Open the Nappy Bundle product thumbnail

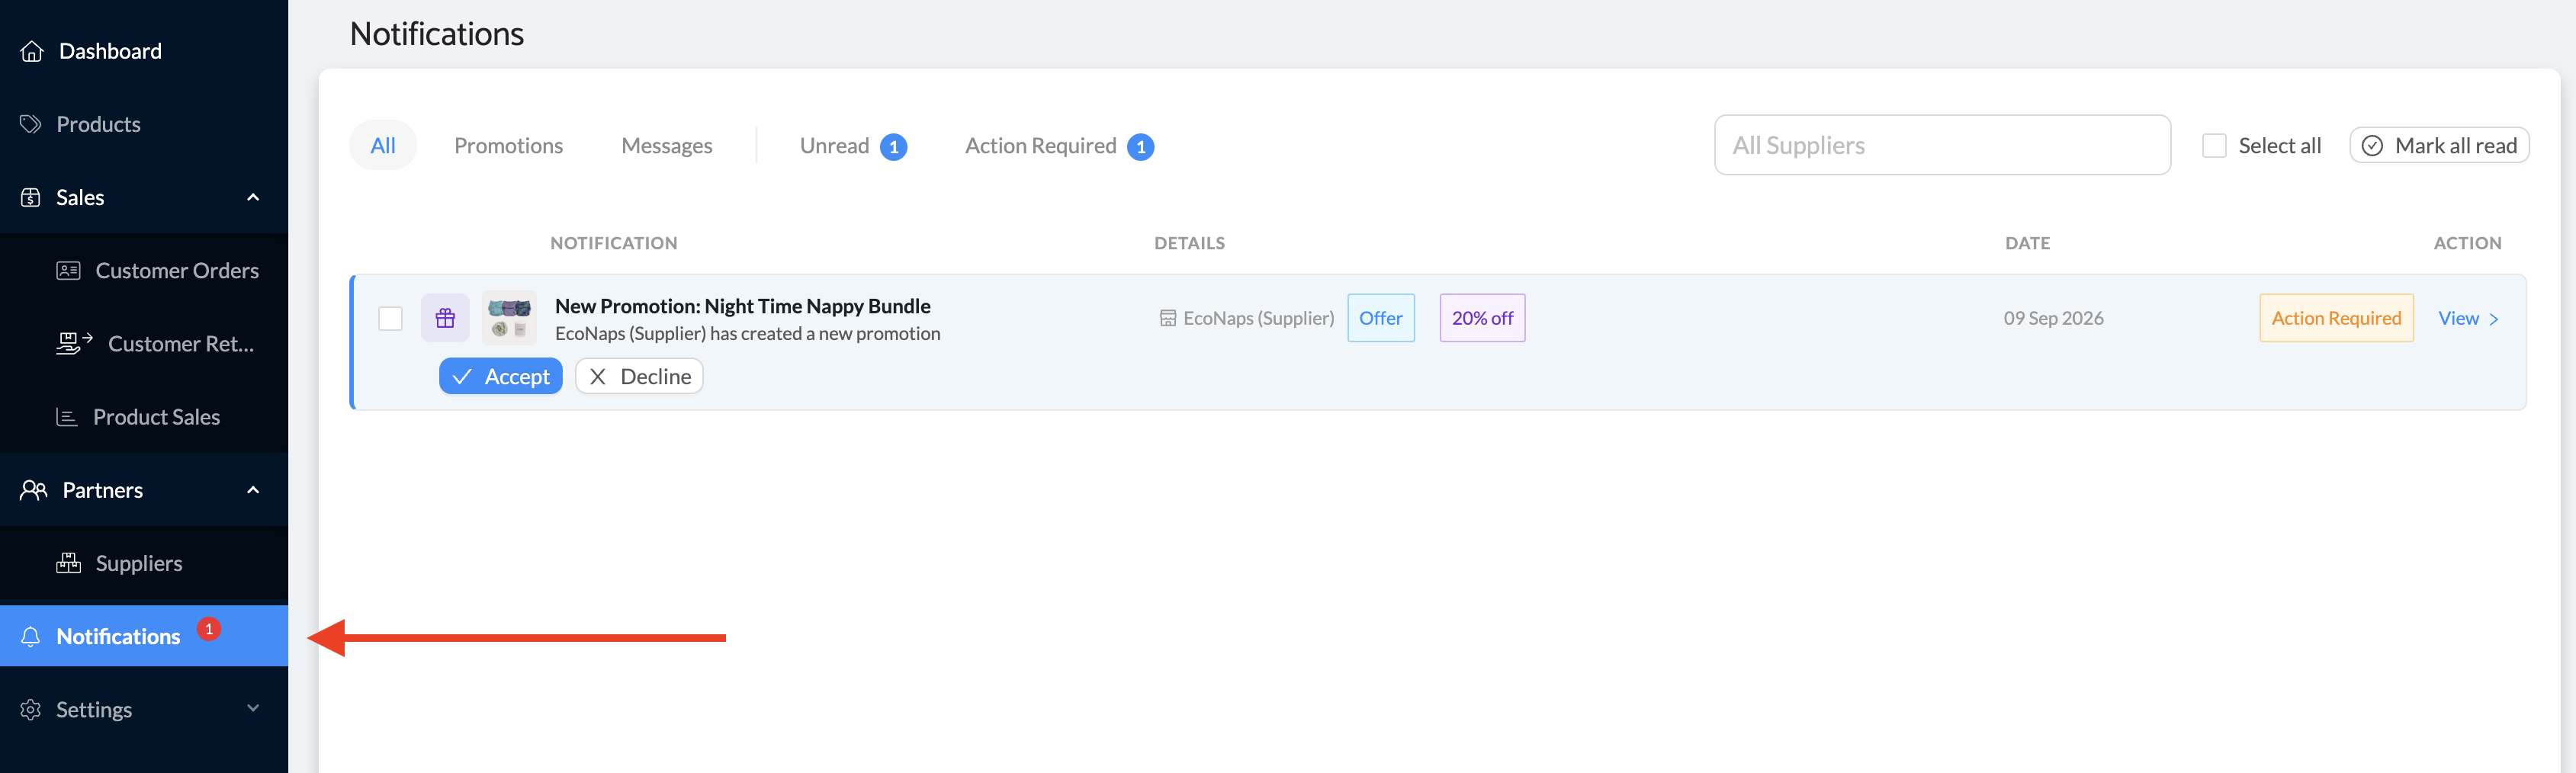509,318
